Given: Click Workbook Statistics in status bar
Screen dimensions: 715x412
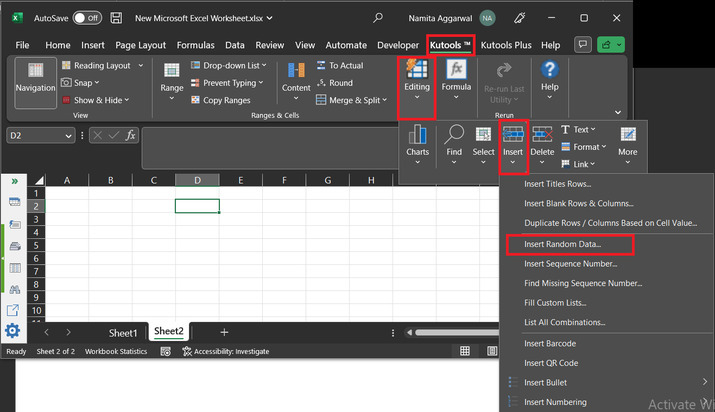Looking at the screenshot, I should click(118, 352).
